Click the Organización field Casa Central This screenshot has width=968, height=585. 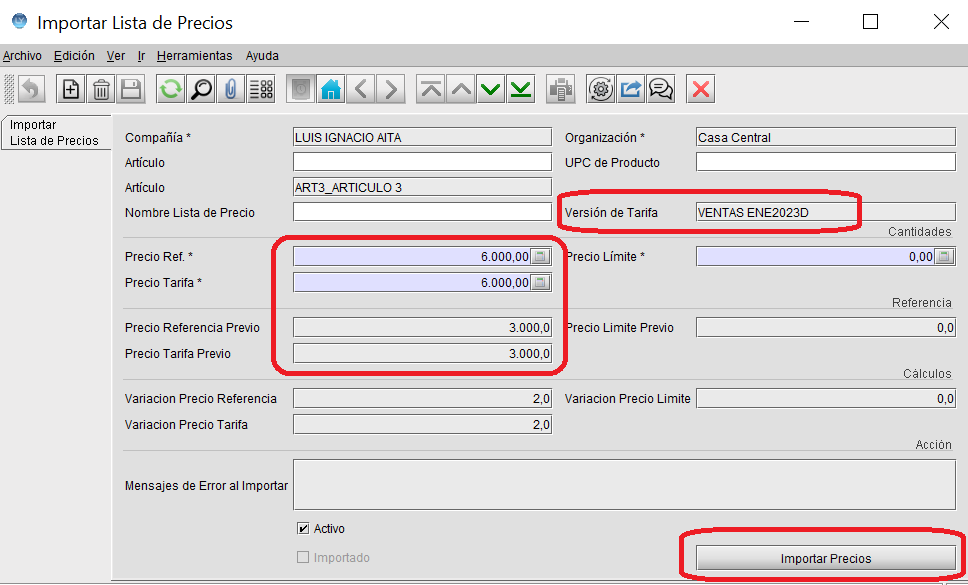point(825,137)
